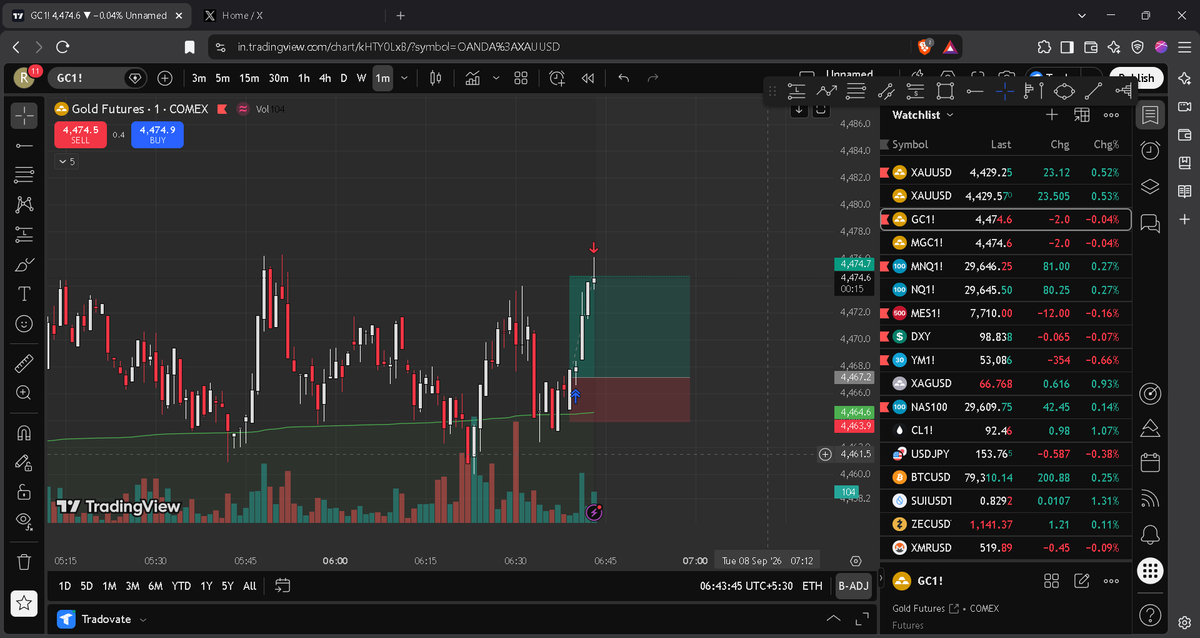Select the ruler measure tool
This screenshot has width=1200, height=638.
[25, 363]
